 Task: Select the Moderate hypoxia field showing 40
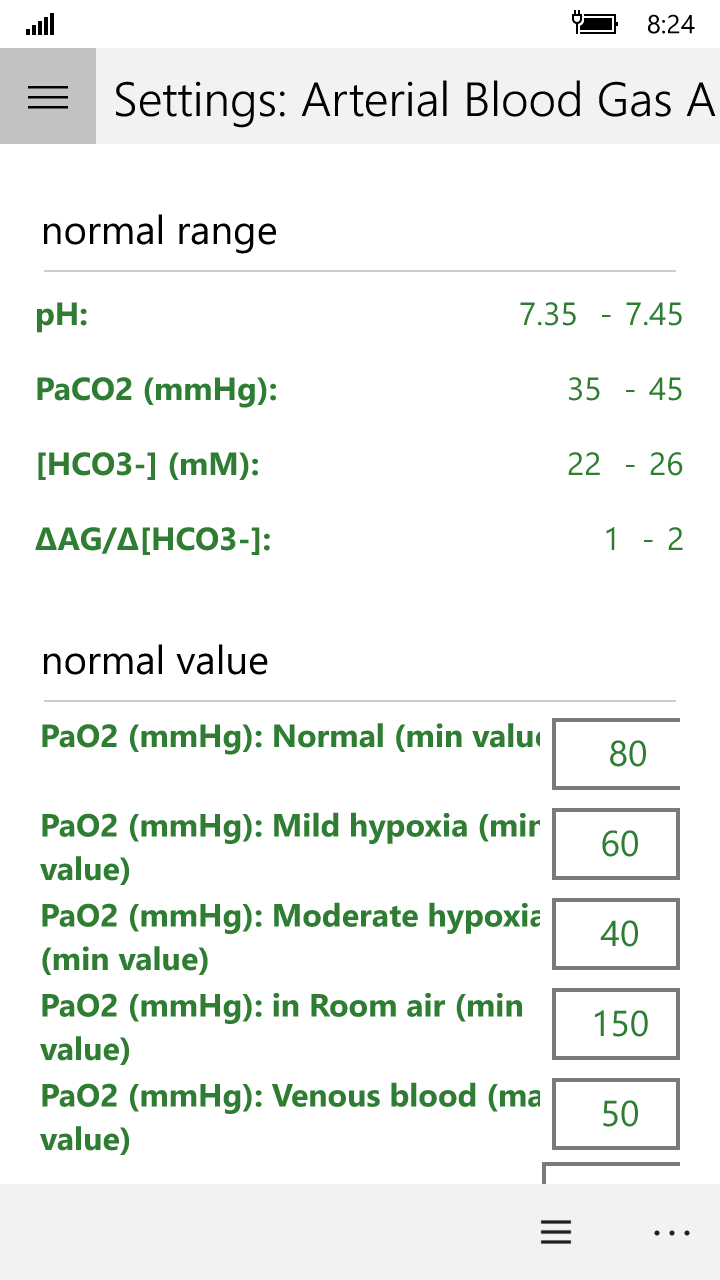[x=615, y=934]
